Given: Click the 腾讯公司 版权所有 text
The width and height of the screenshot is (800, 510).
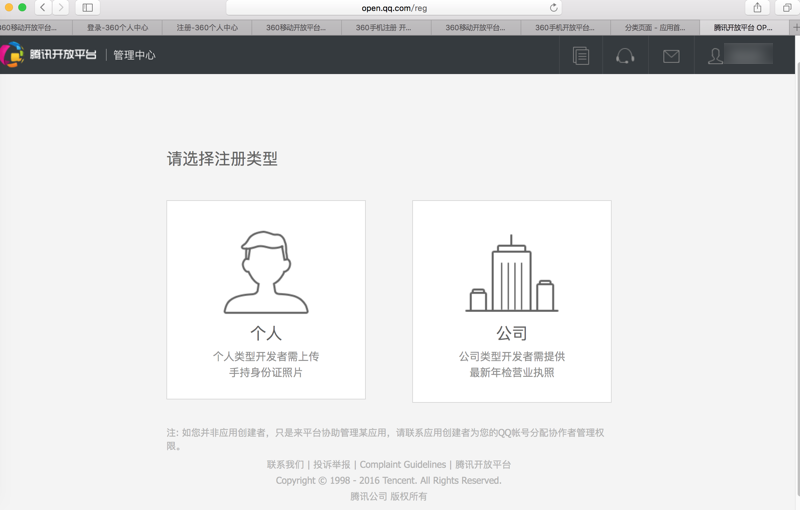Looking at the screenshot, I should pos(388,496).
